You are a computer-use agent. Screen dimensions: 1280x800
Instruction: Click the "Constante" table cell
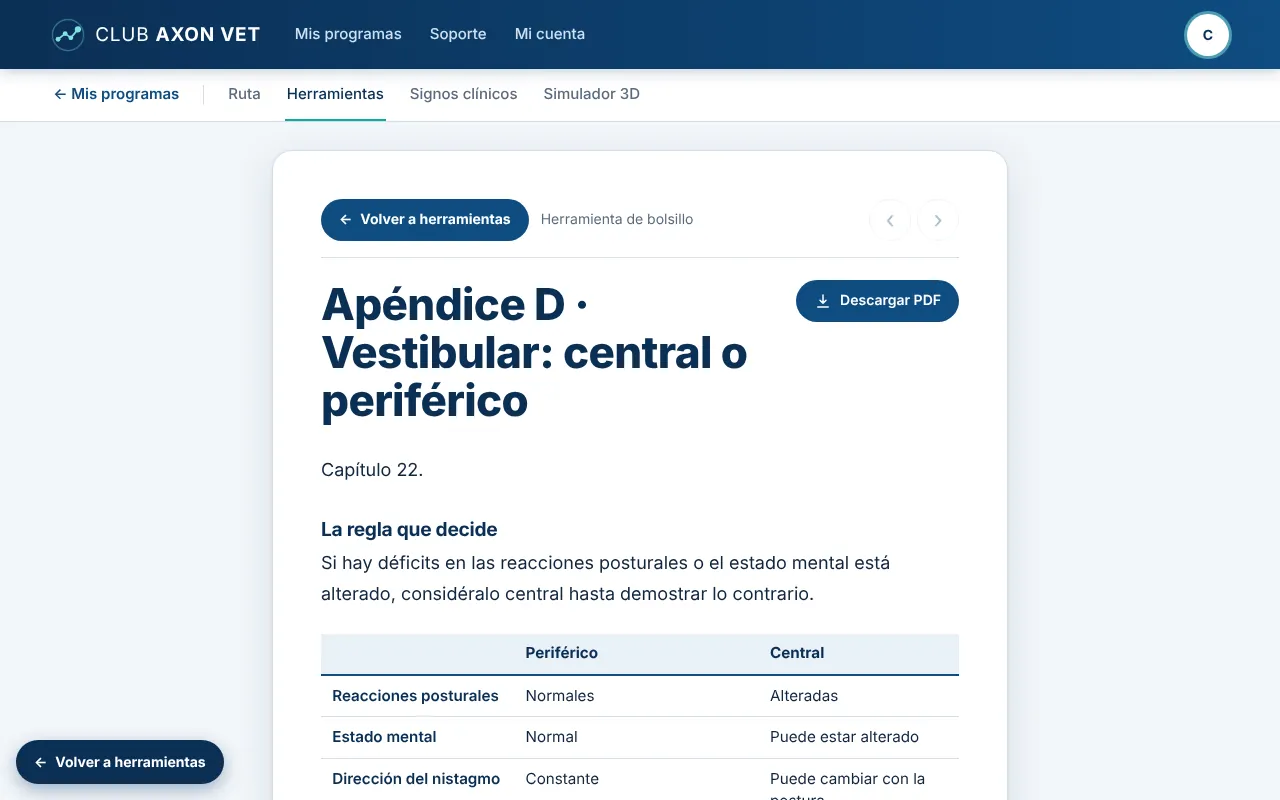[562, 779]
